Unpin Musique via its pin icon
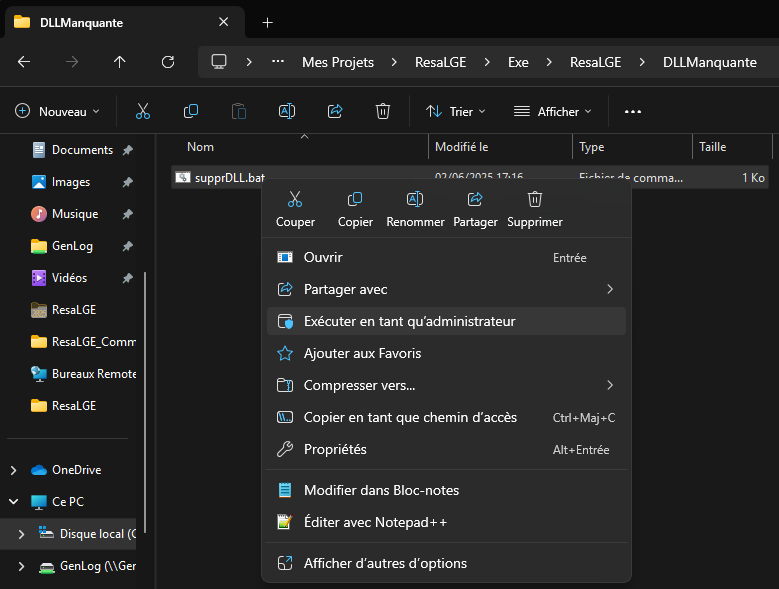779x589 pixels. pyautogui.click(x=128, y=214)
